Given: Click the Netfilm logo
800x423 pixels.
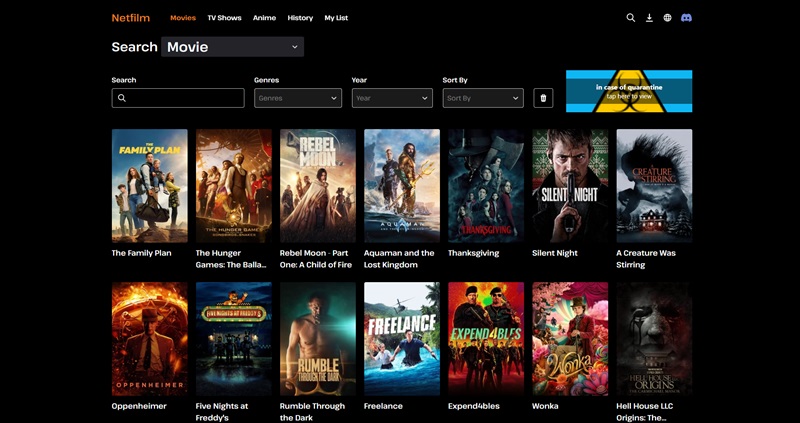Looking at the screenshot, I should tap(131, 18).
